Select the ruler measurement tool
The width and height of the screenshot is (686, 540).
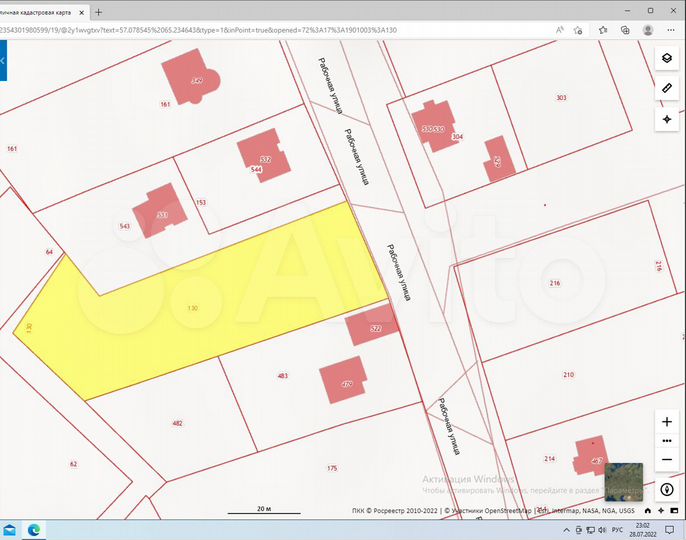pos(666,89)
